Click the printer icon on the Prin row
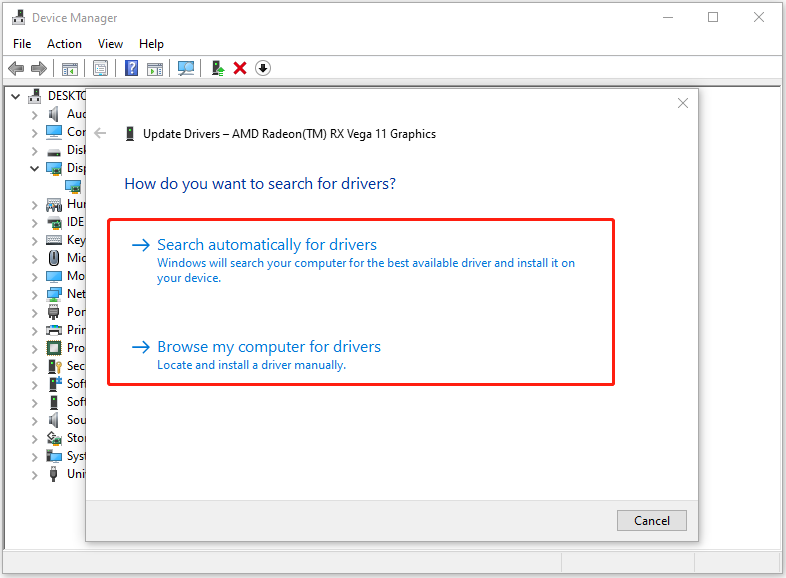 54,330
